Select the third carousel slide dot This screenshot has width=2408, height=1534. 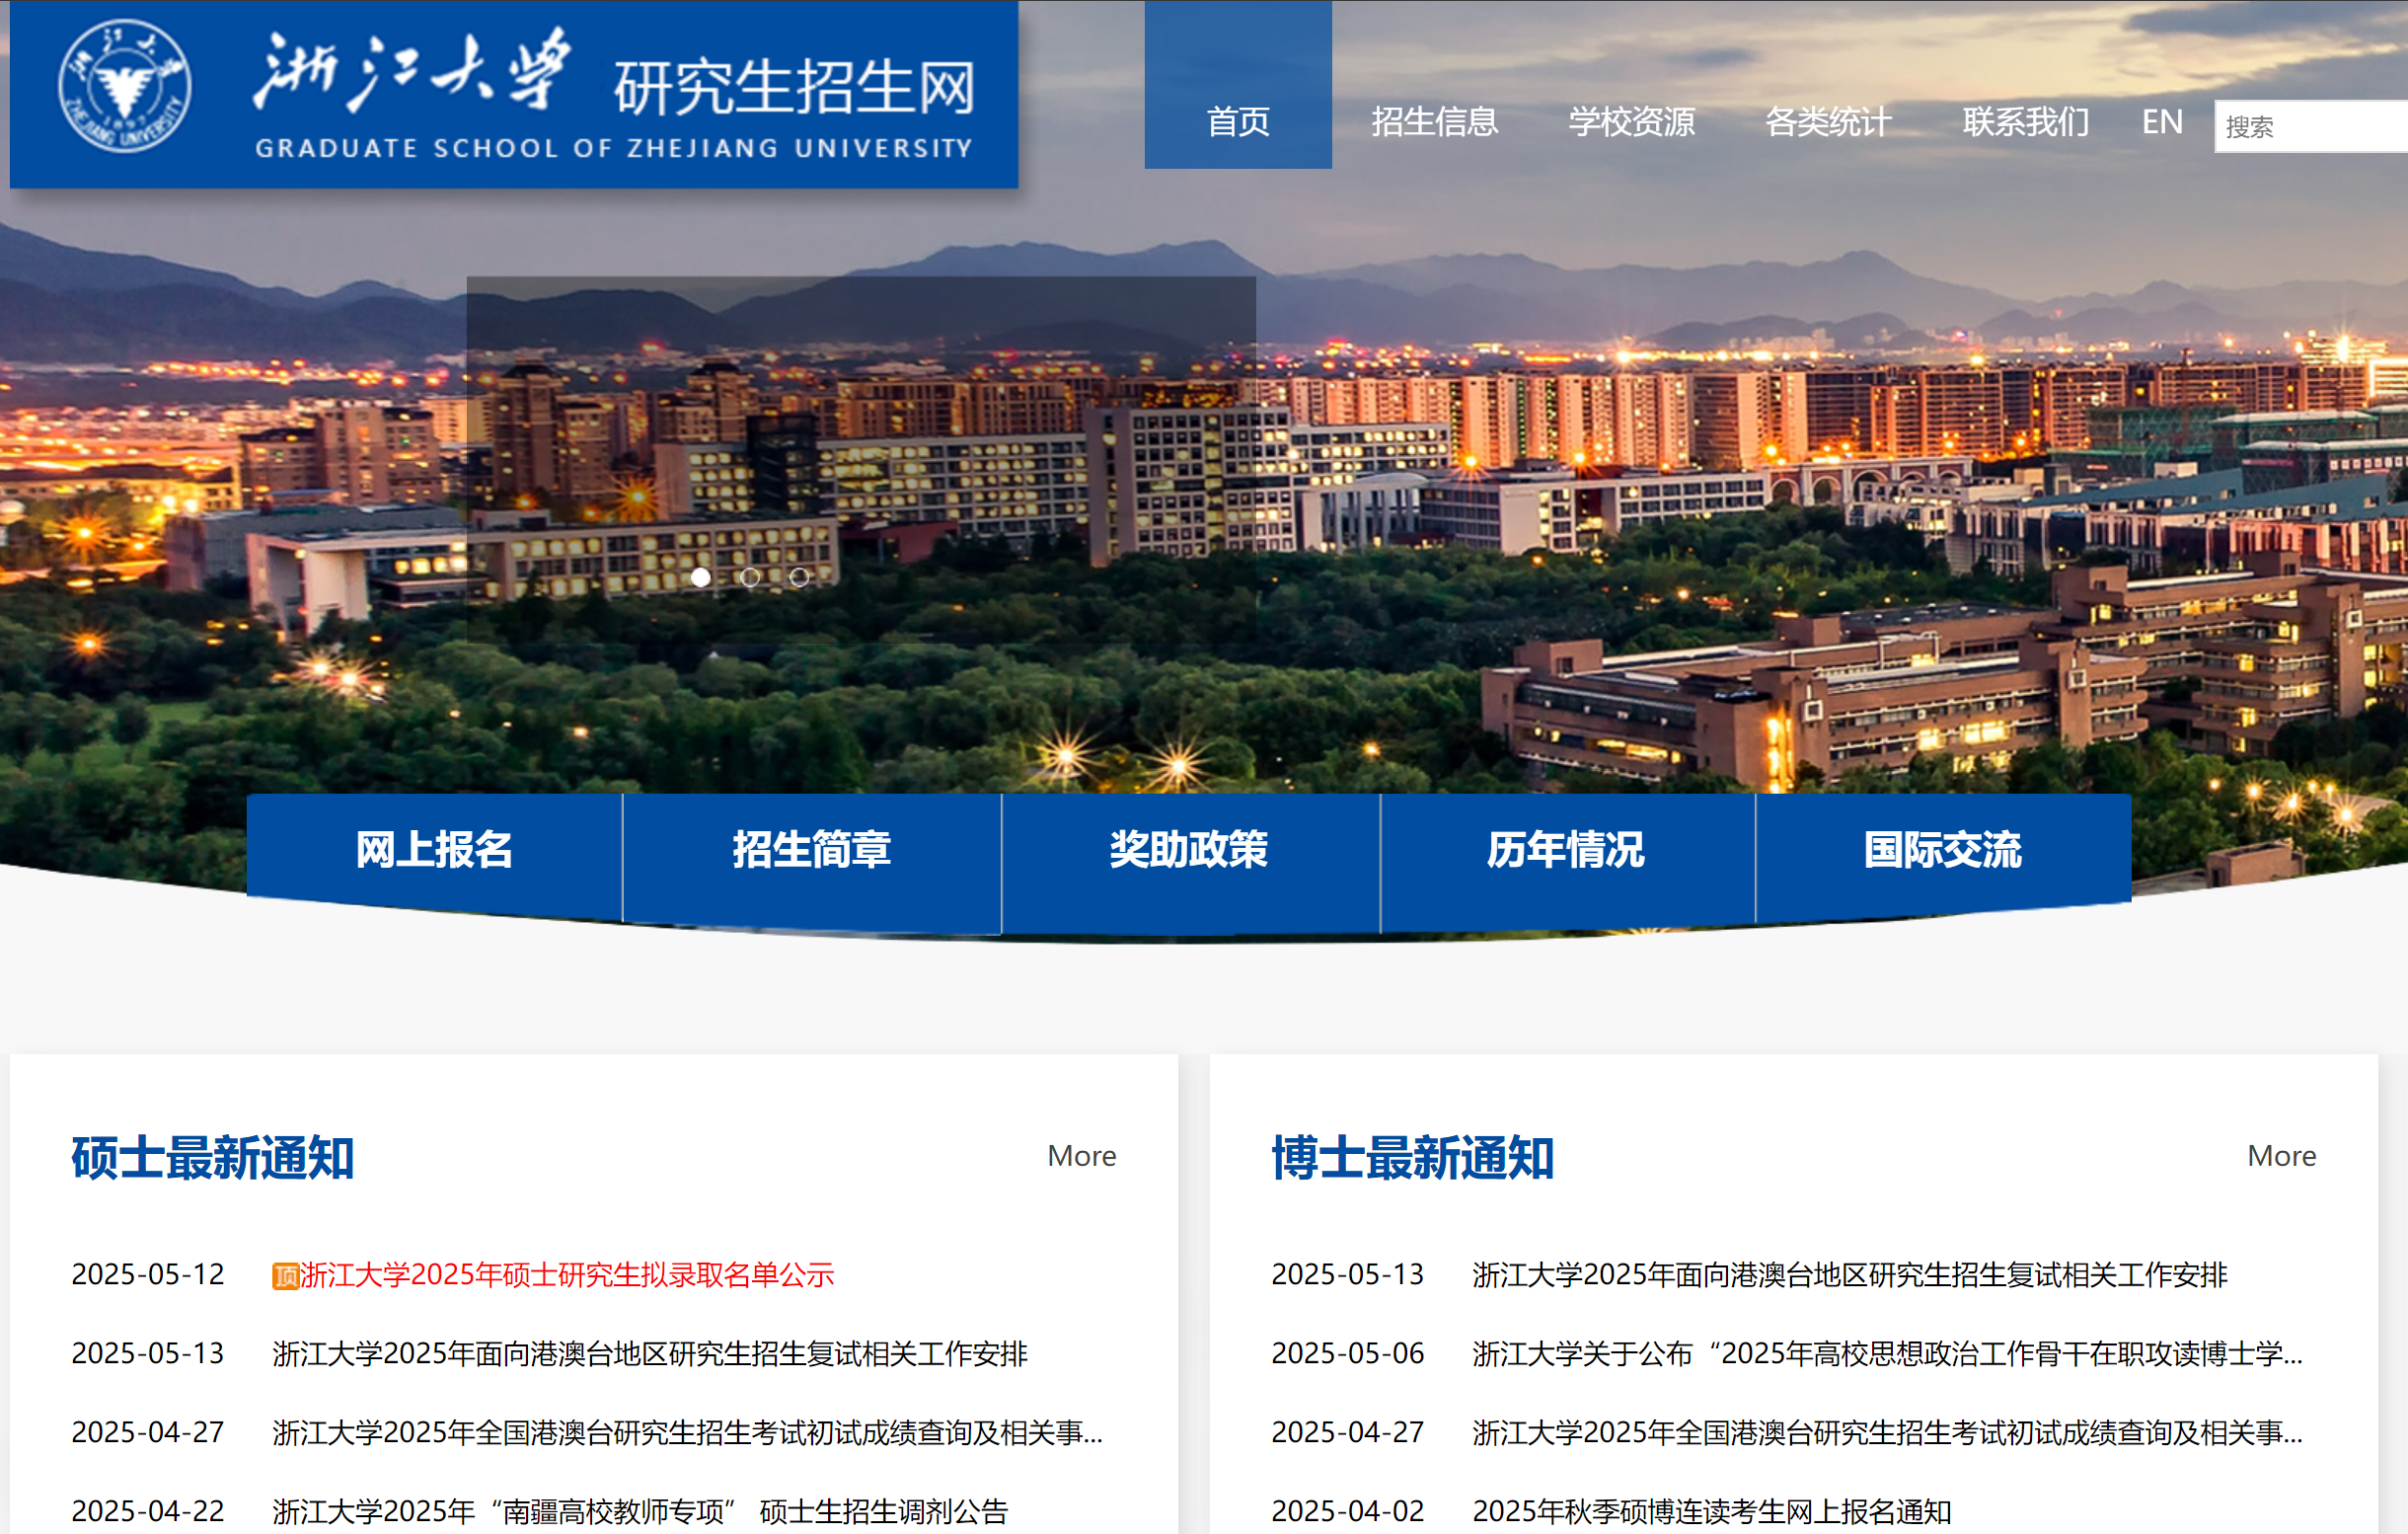tap(799, 577)
